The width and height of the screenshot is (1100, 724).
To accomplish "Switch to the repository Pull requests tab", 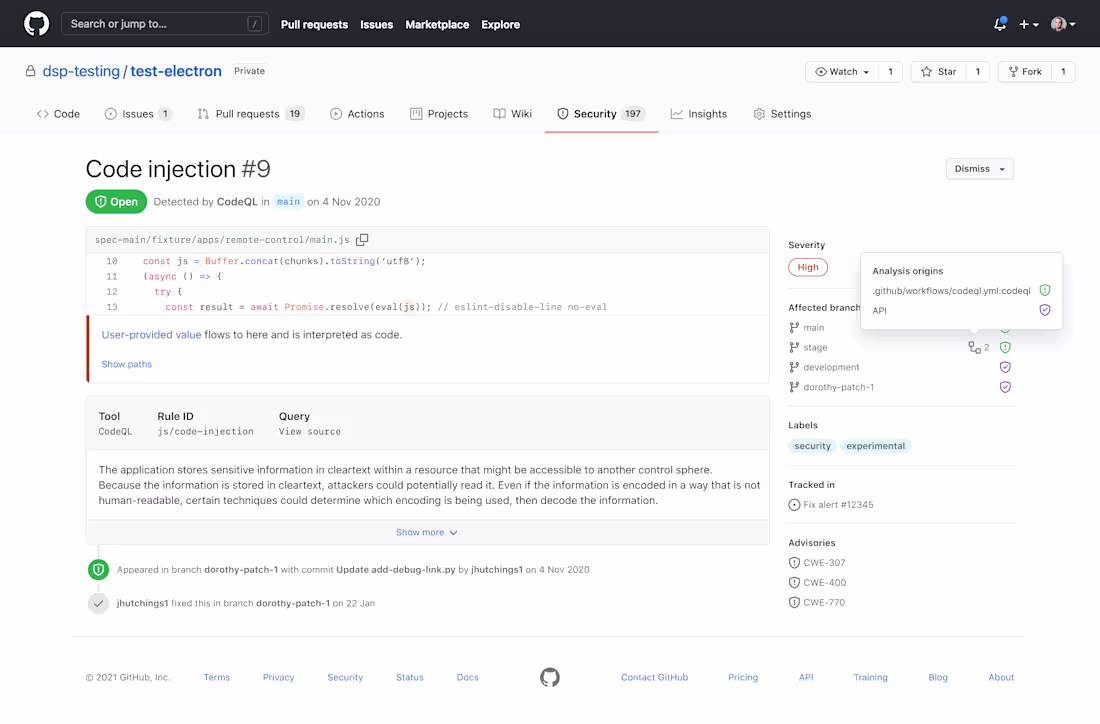I will coord(250,114).
